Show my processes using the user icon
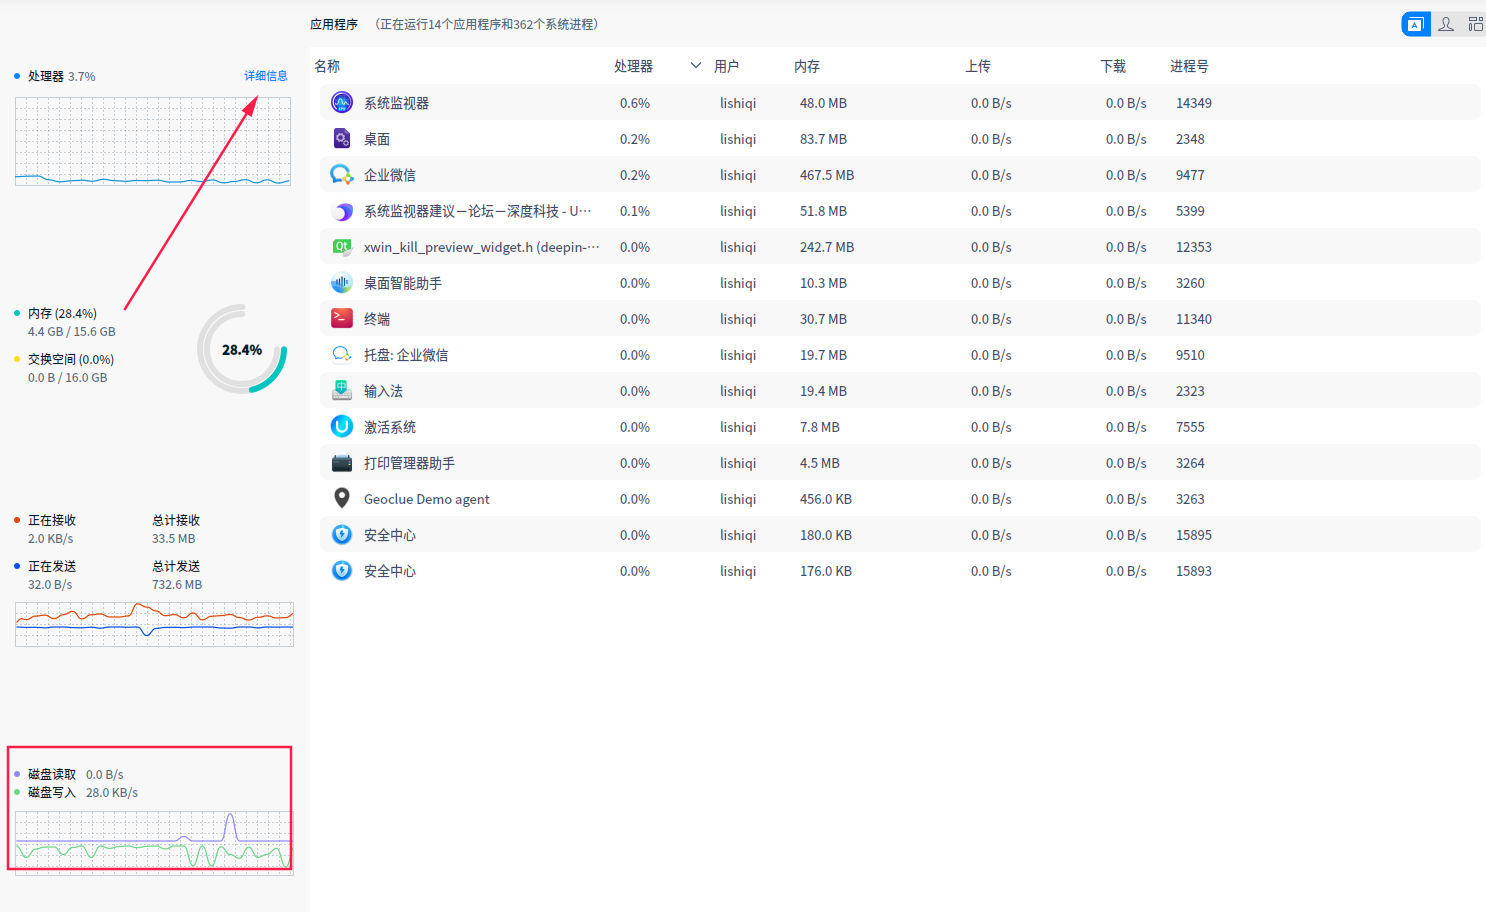The width and height of the screenshot is (1486, 912). [x=1446, y=24]
